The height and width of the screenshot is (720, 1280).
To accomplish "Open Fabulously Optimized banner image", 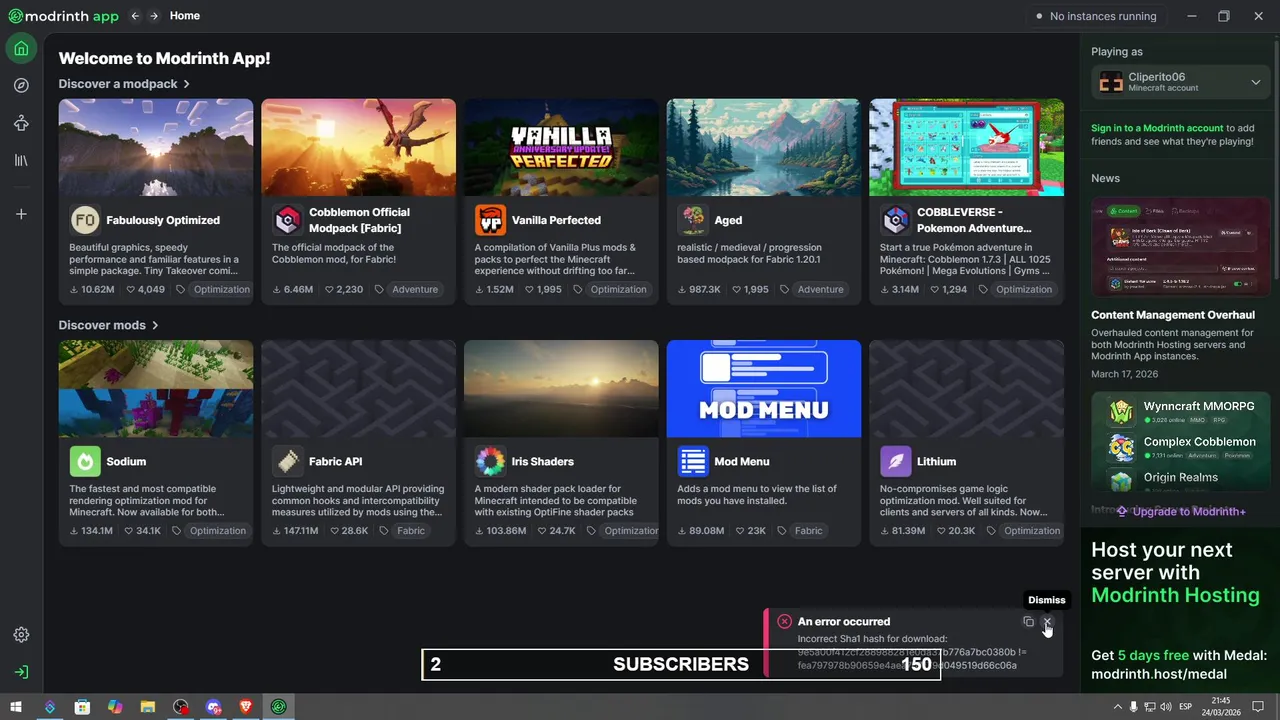I will [156, 147].
